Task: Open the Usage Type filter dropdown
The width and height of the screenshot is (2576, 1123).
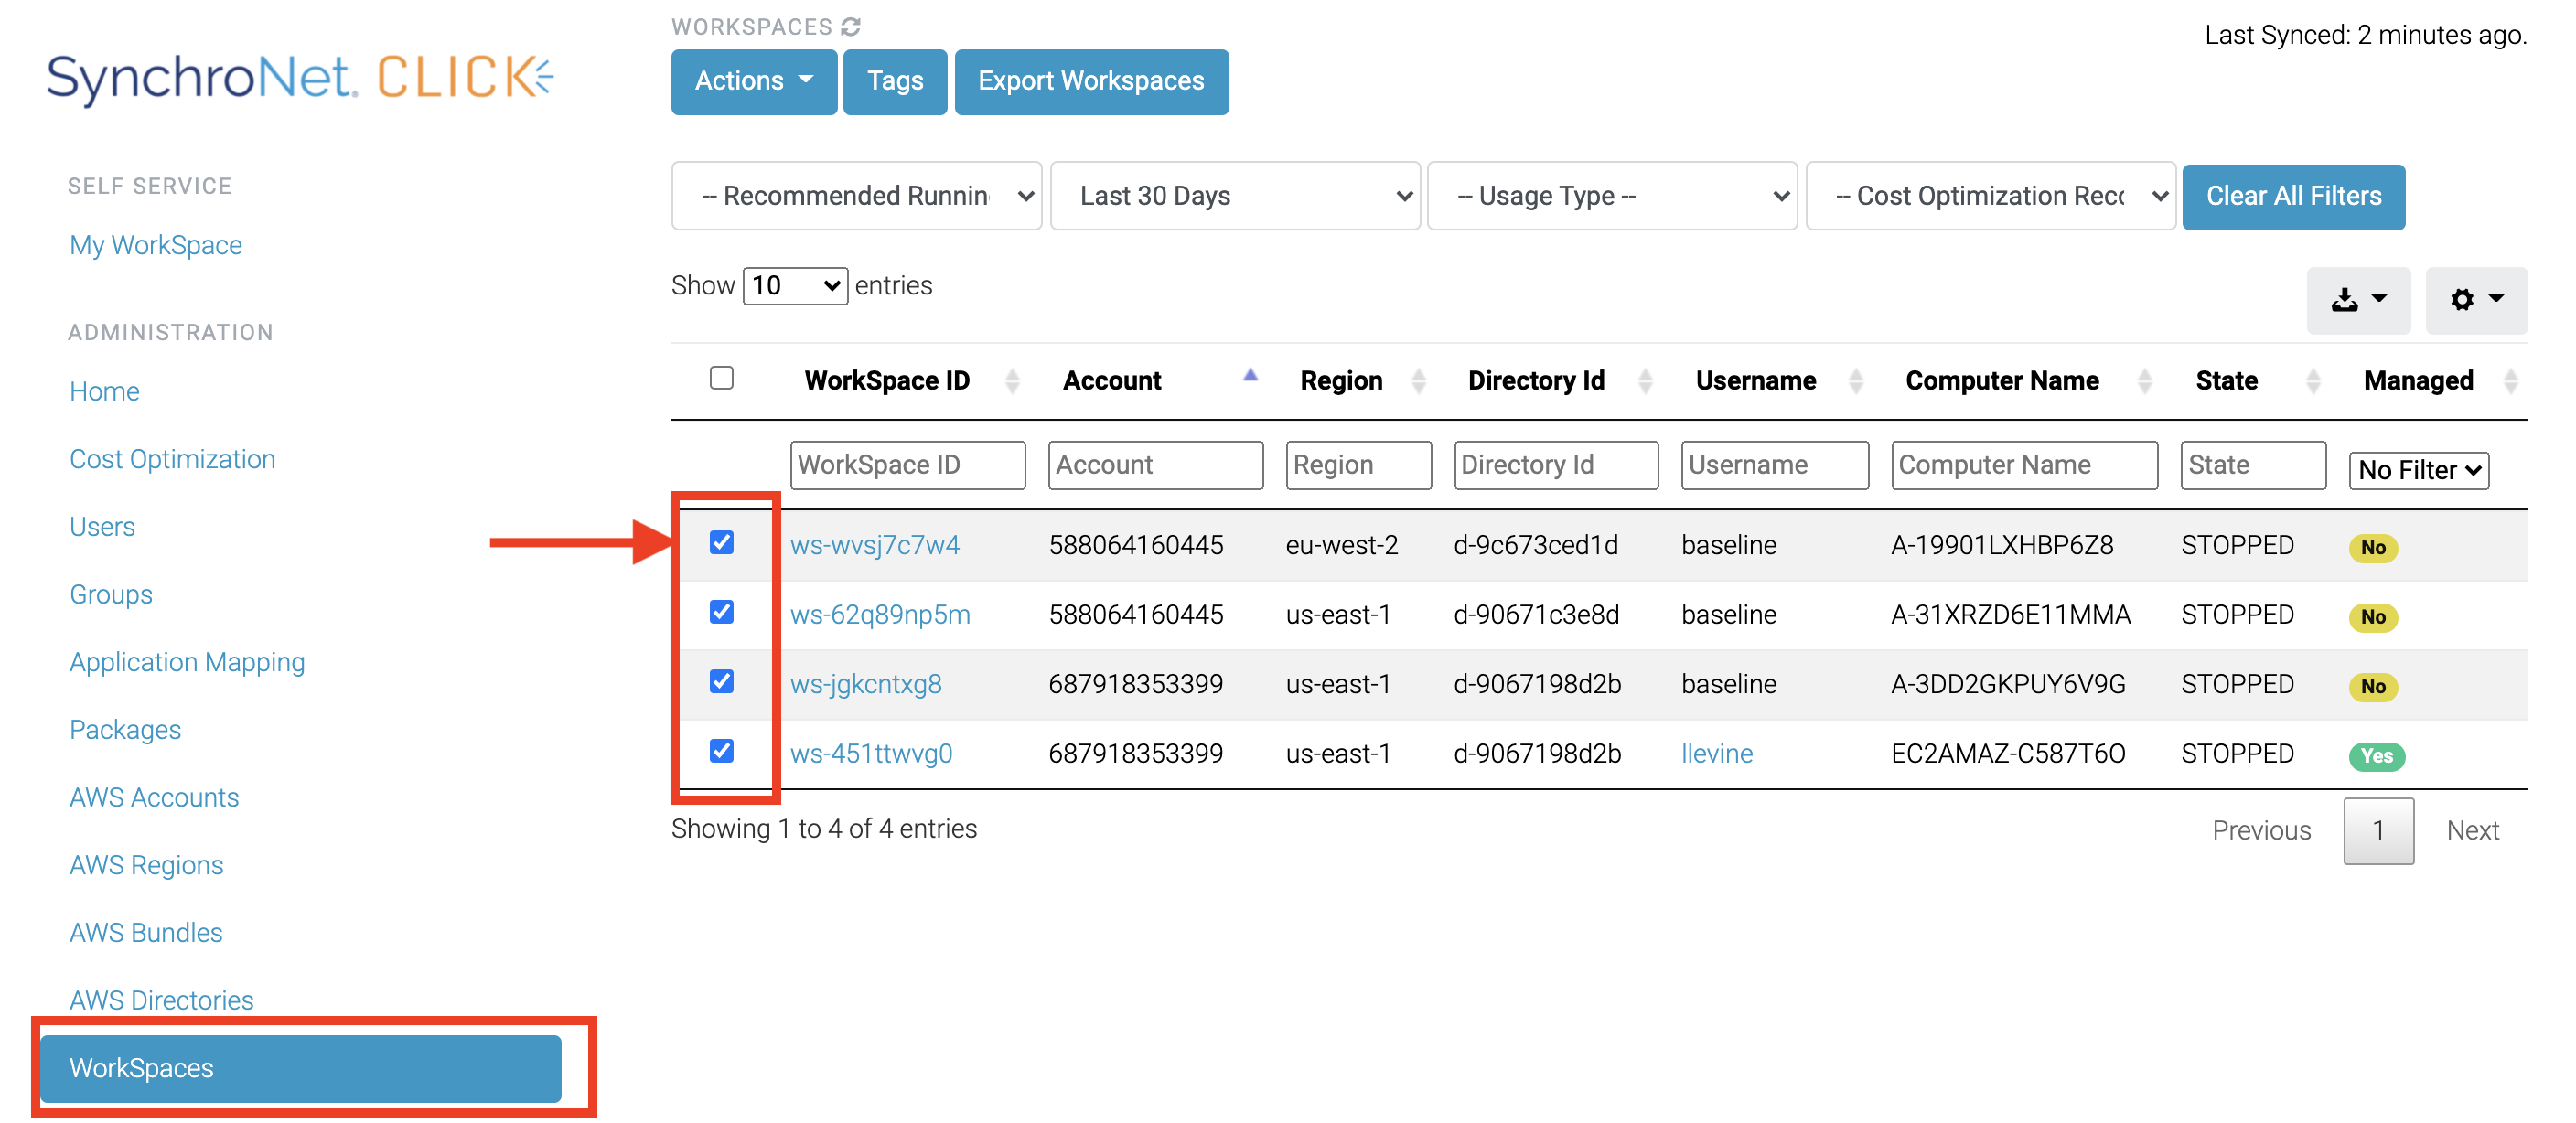Action: (1612, 196)
